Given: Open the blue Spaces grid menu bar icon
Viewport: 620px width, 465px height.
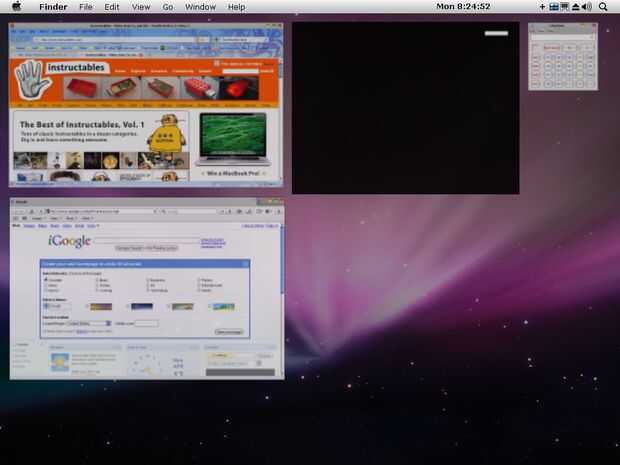Looking at the screenshot, I should pyautogui.click(x=554, y=7).
